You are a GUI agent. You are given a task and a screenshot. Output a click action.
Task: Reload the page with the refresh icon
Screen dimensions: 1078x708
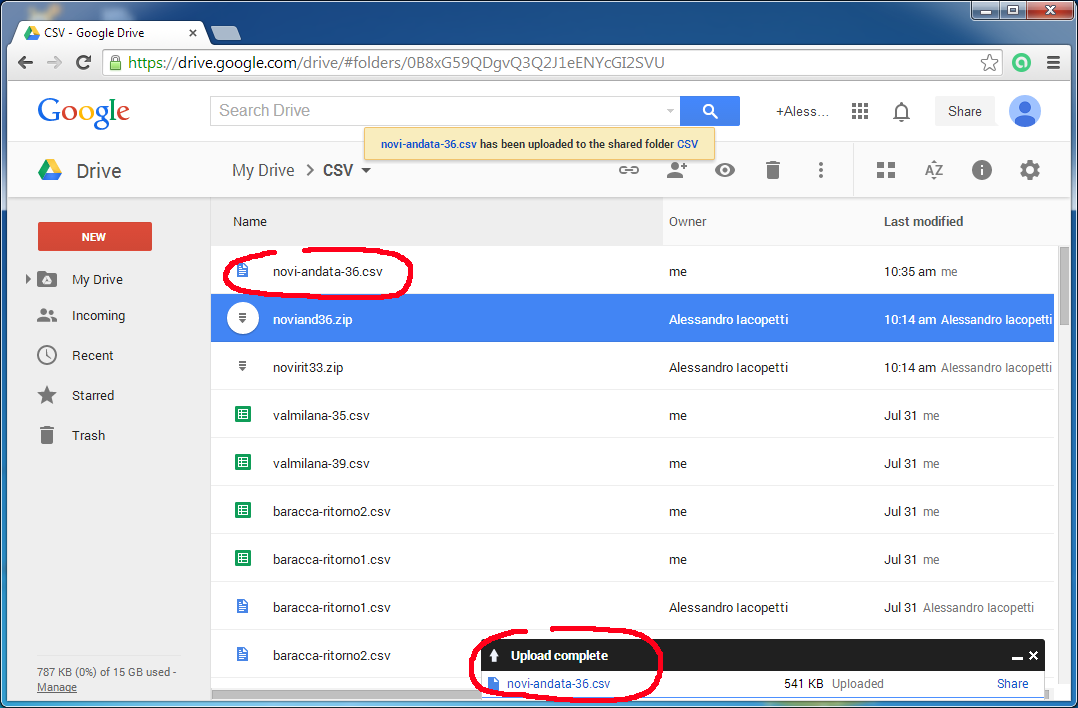pyautogui.click(x=84, y=63)
